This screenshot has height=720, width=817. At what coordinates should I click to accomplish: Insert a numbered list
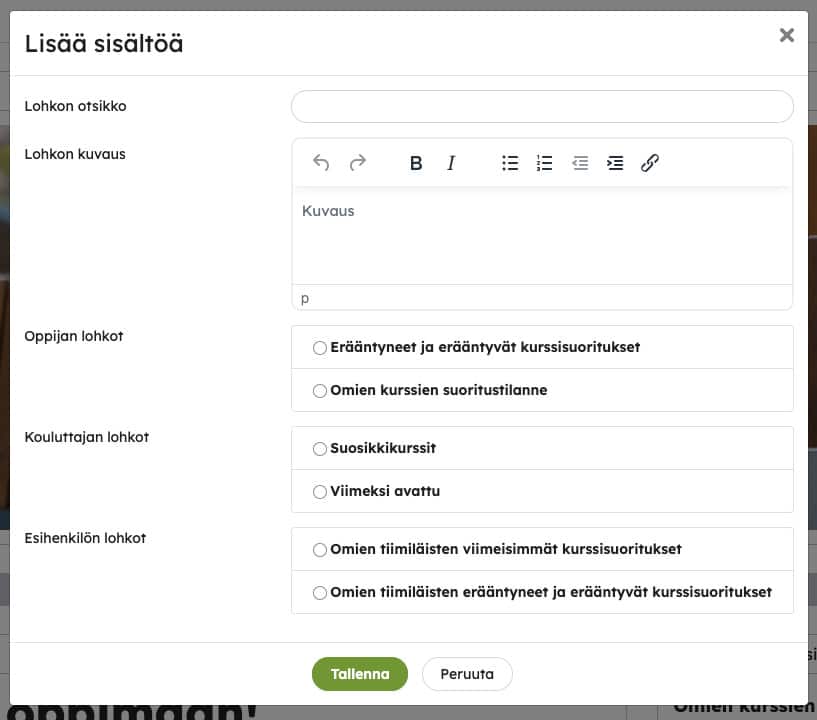point(544,163)
